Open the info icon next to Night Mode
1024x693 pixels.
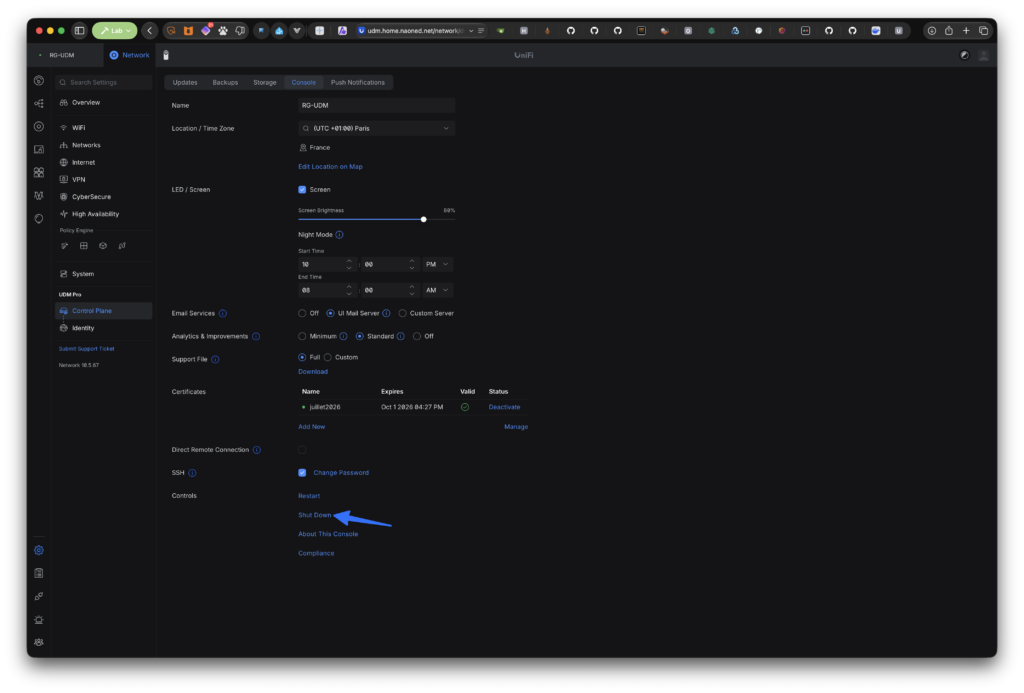tap(340, 234)
